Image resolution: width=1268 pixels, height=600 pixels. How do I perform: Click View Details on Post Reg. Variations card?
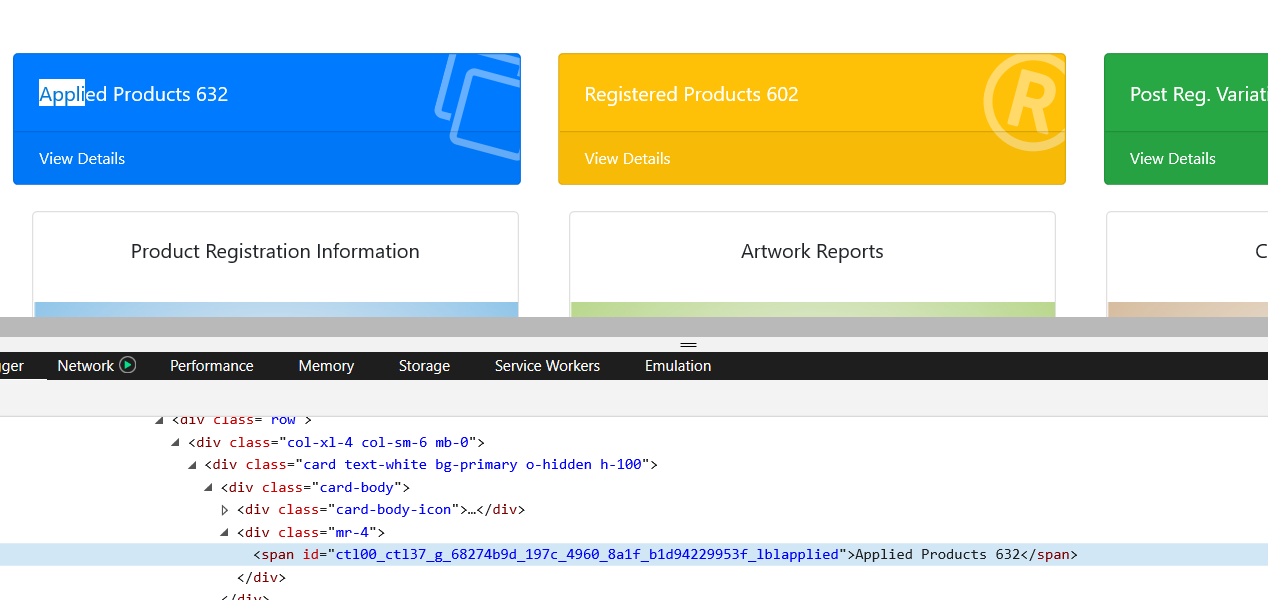coord(1172,158)
